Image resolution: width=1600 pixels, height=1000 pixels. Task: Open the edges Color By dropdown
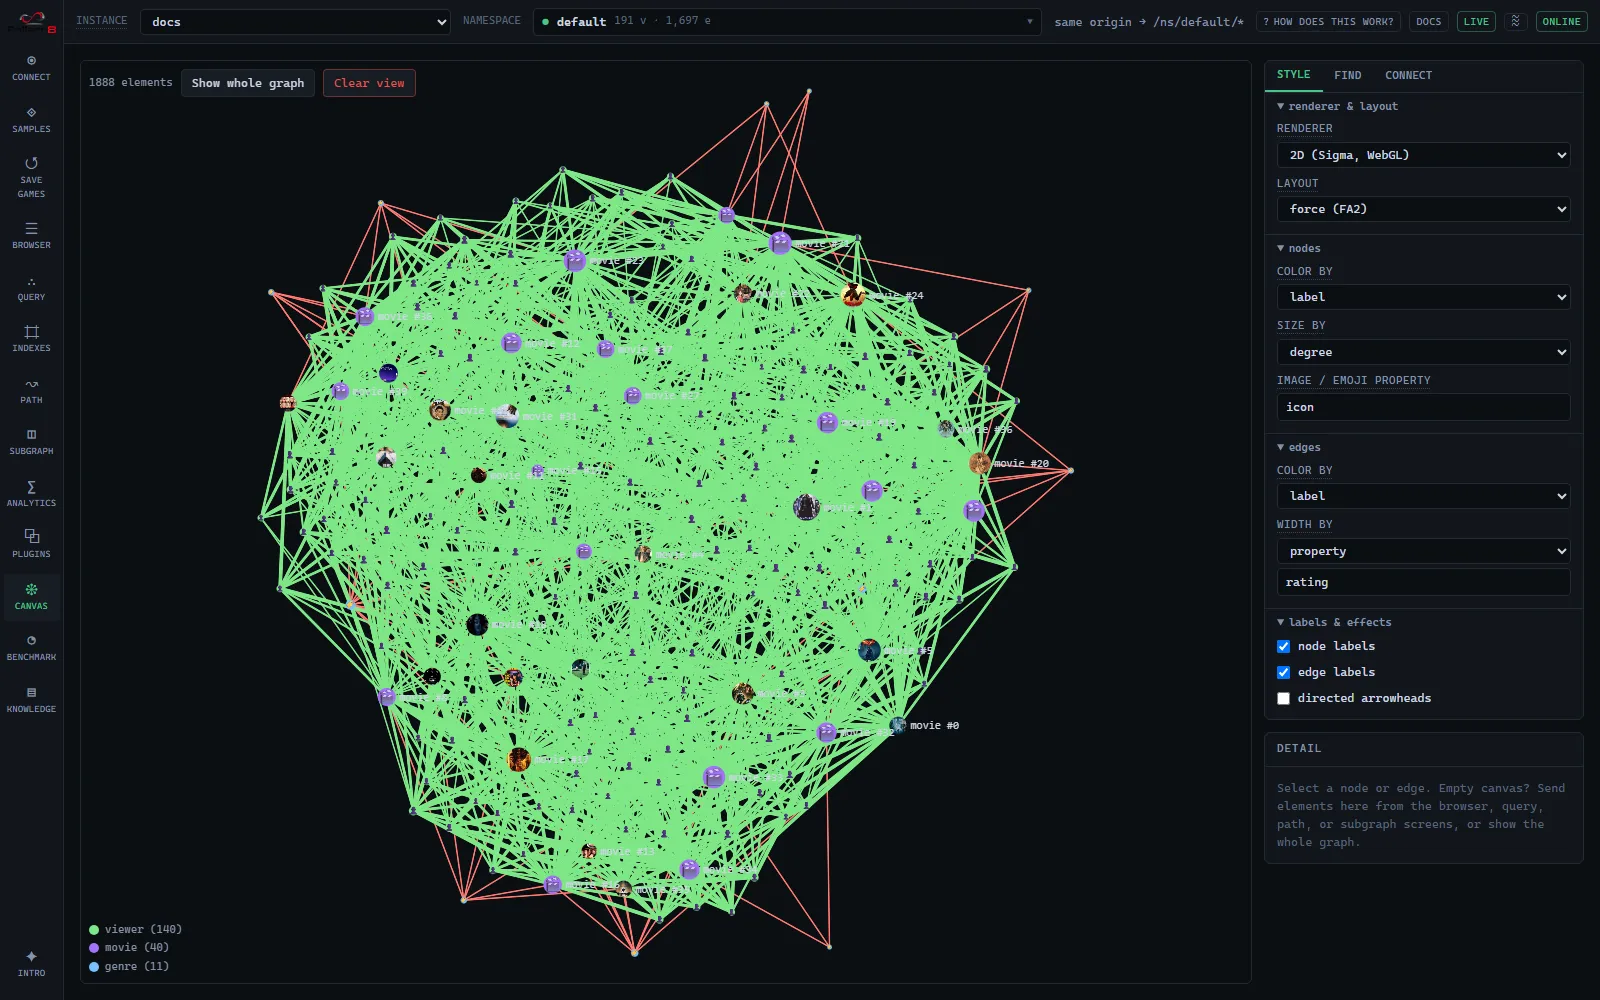pyautogui.click(x=1423, y=496)
